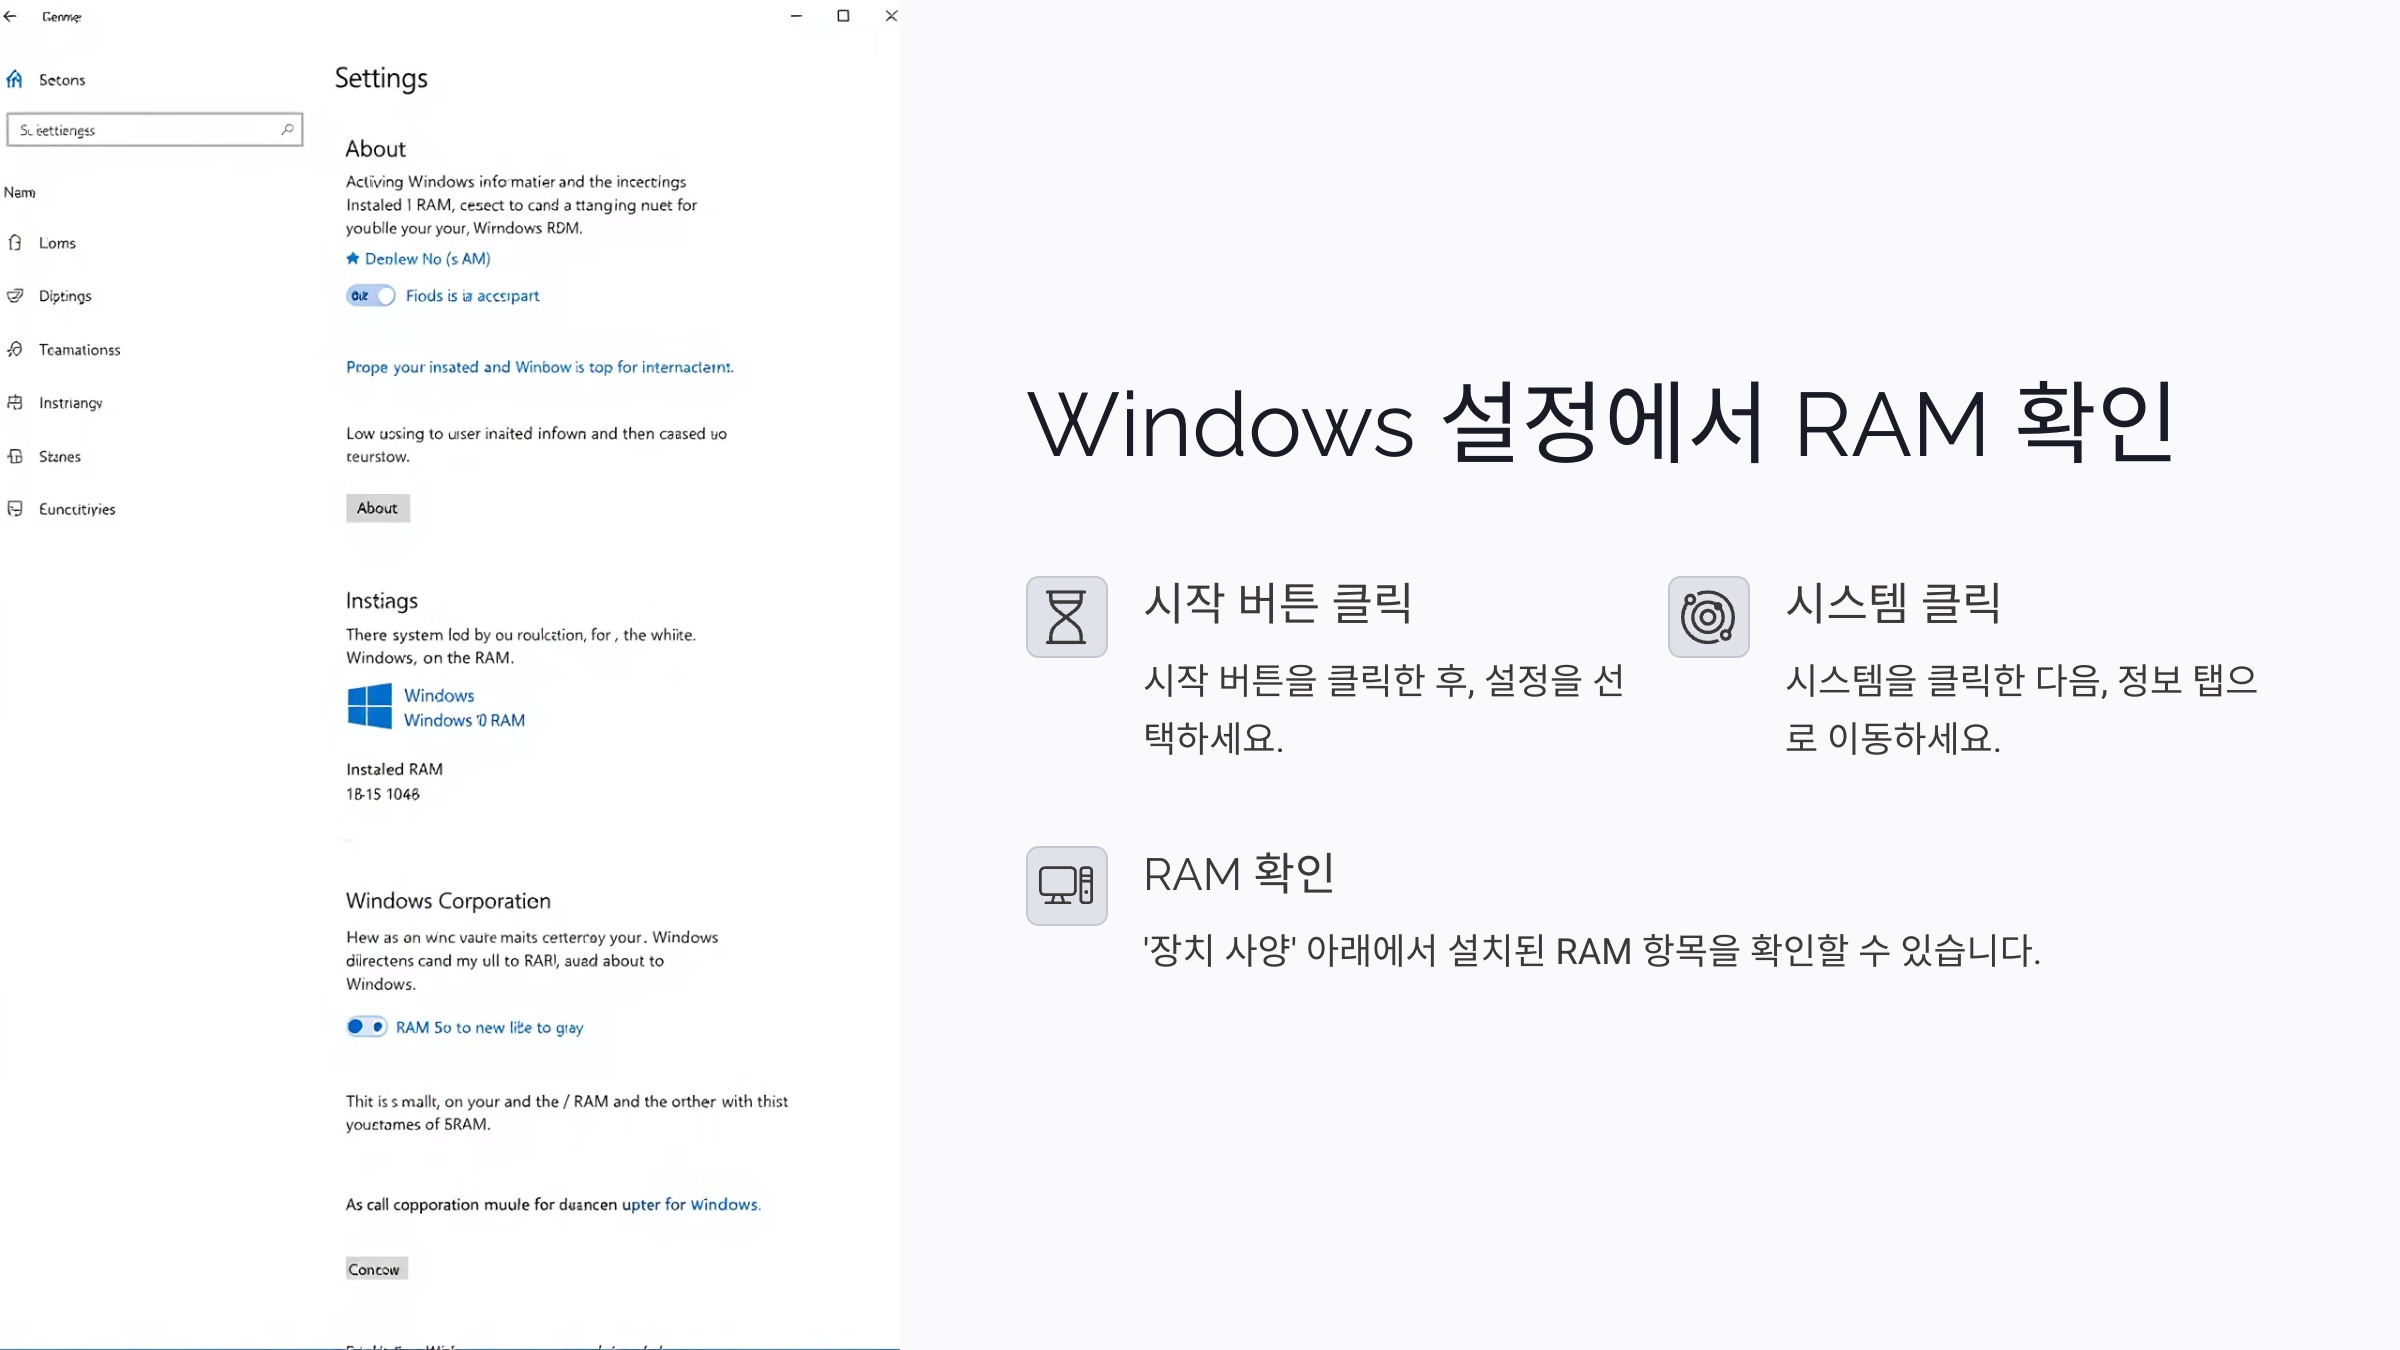
Task: Click the Euncitiyies sidebar icon
Action: 15,509
